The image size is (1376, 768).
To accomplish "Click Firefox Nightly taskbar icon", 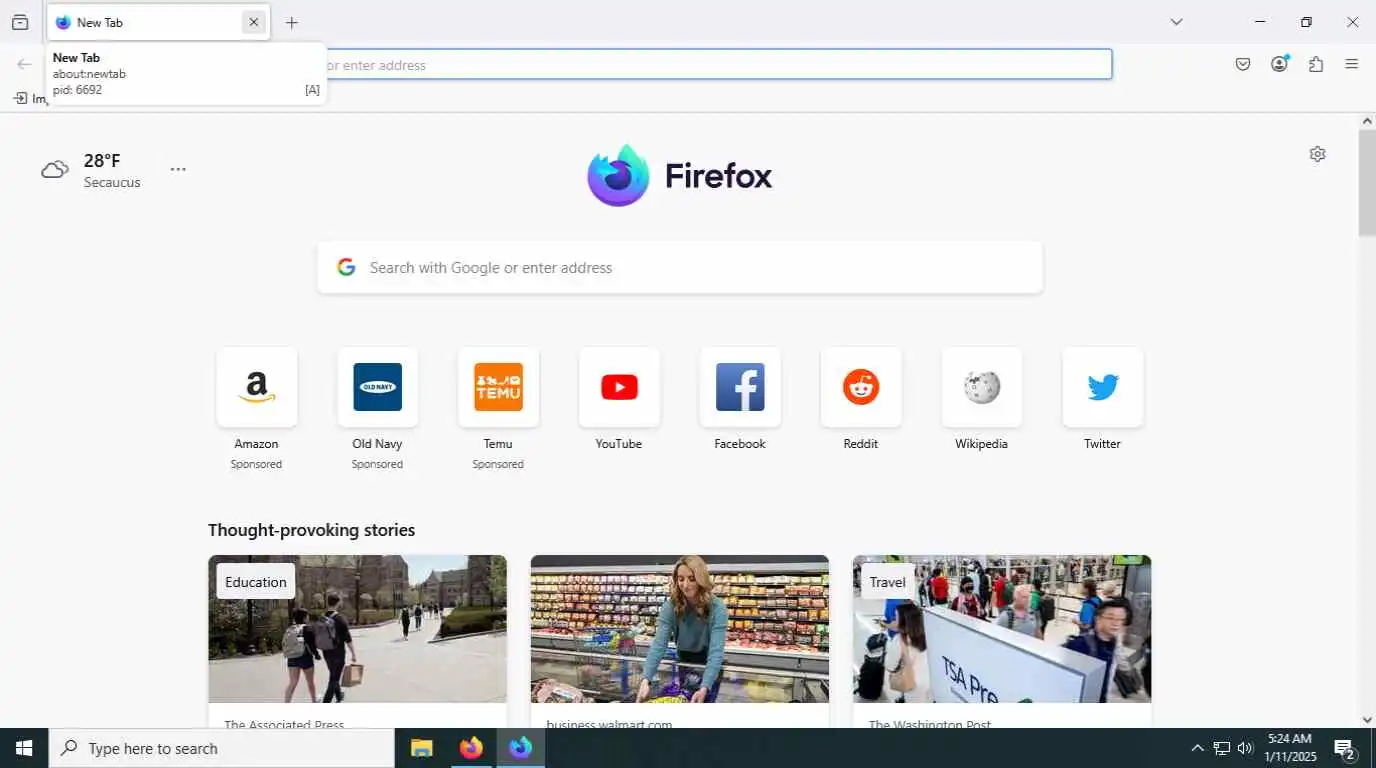I will pos(520,748).
